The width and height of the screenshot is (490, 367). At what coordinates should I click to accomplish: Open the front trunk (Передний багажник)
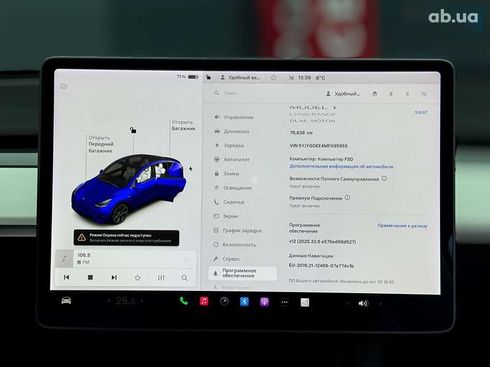pyautogui.click(x=101, y=144)
